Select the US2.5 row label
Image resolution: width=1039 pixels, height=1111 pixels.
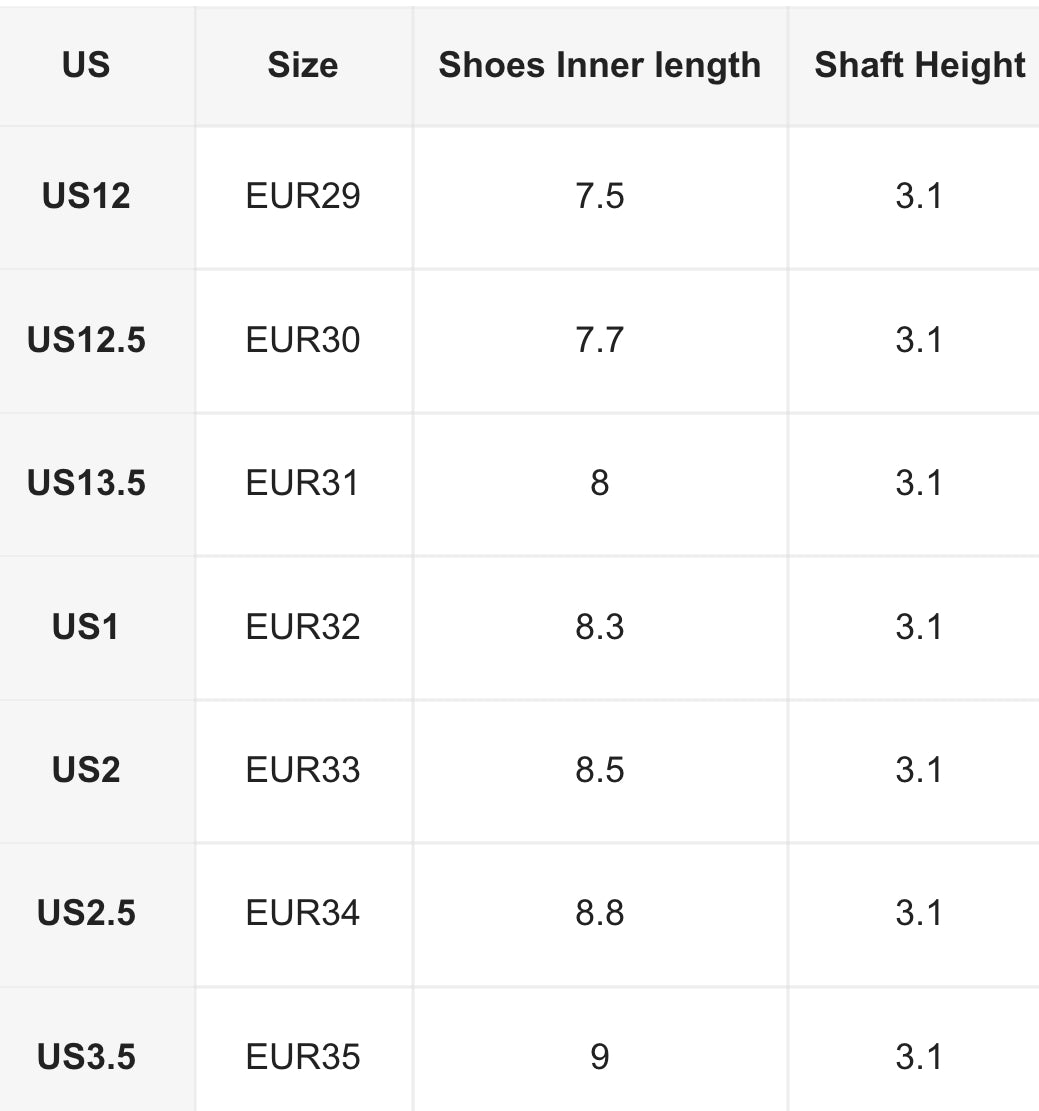86,913
